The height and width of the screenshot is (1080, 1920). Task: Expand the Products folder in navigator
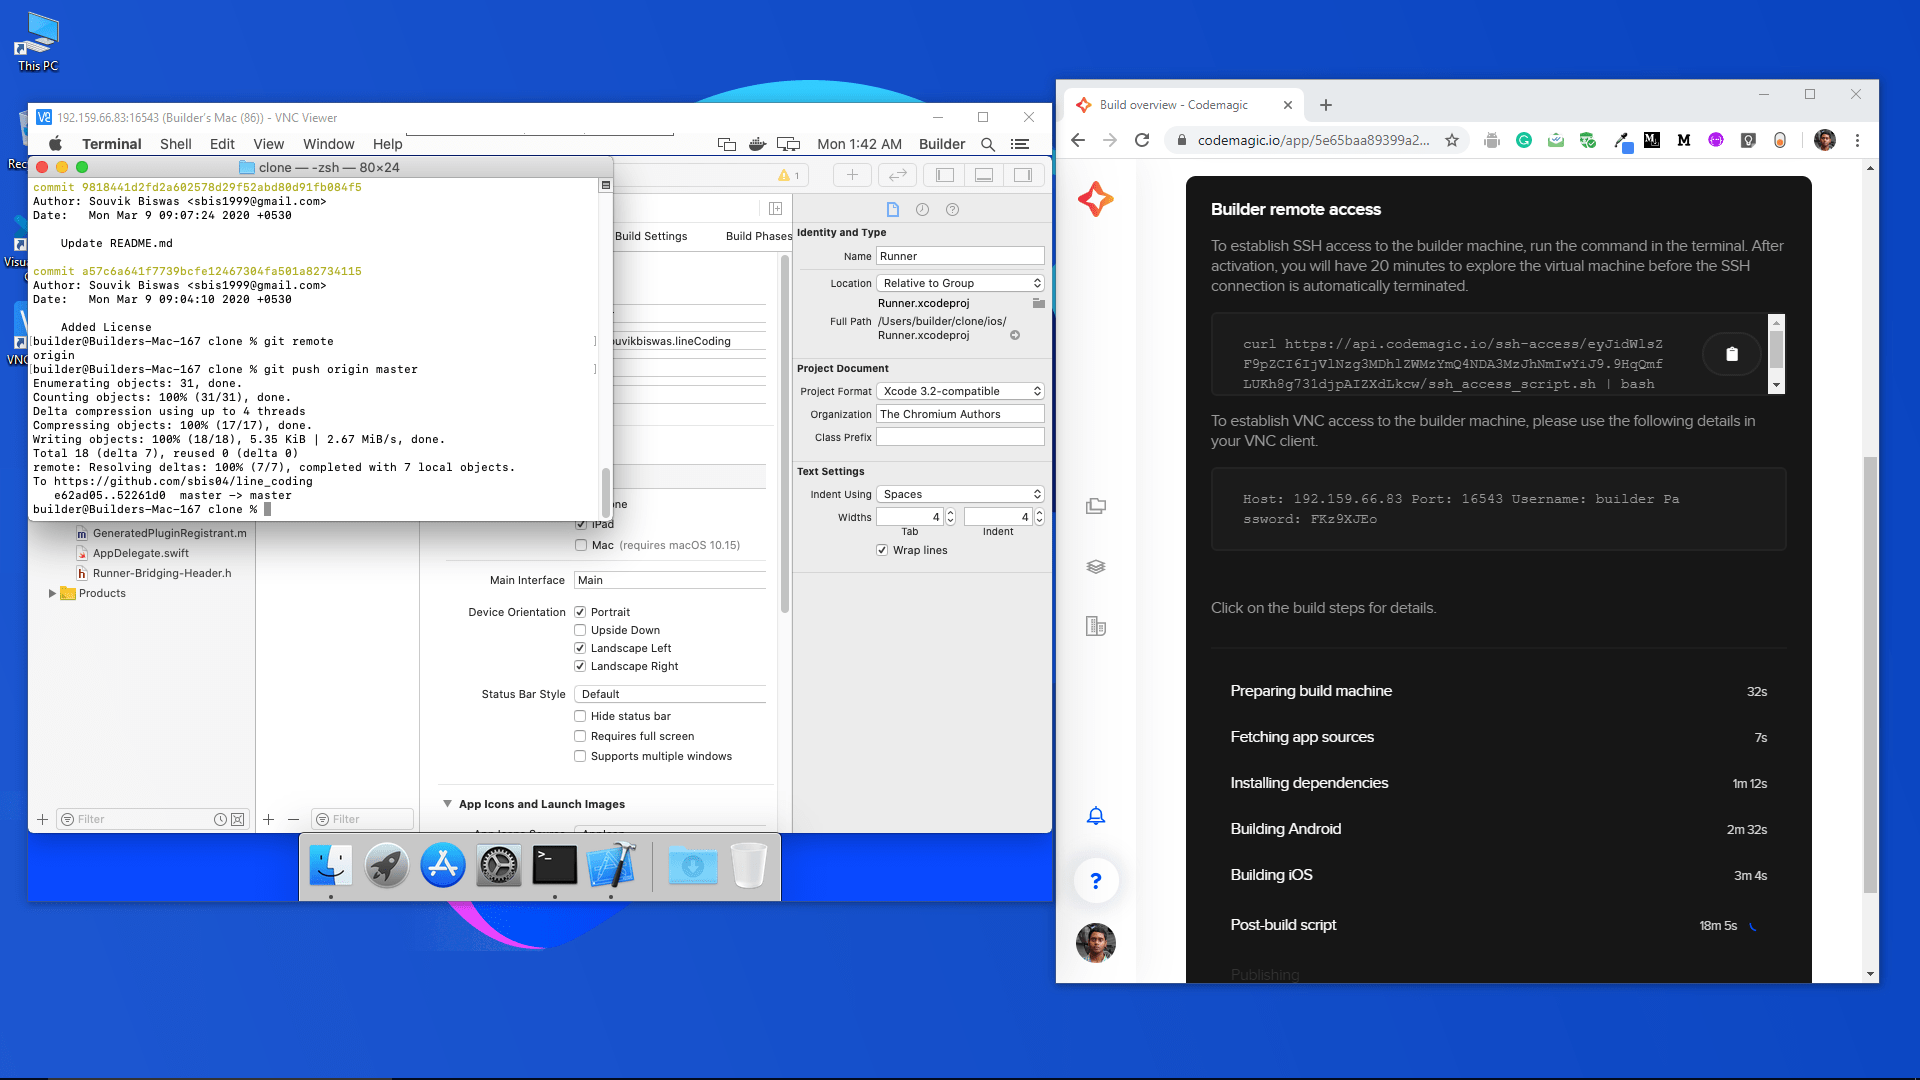(x=52, y=593)
